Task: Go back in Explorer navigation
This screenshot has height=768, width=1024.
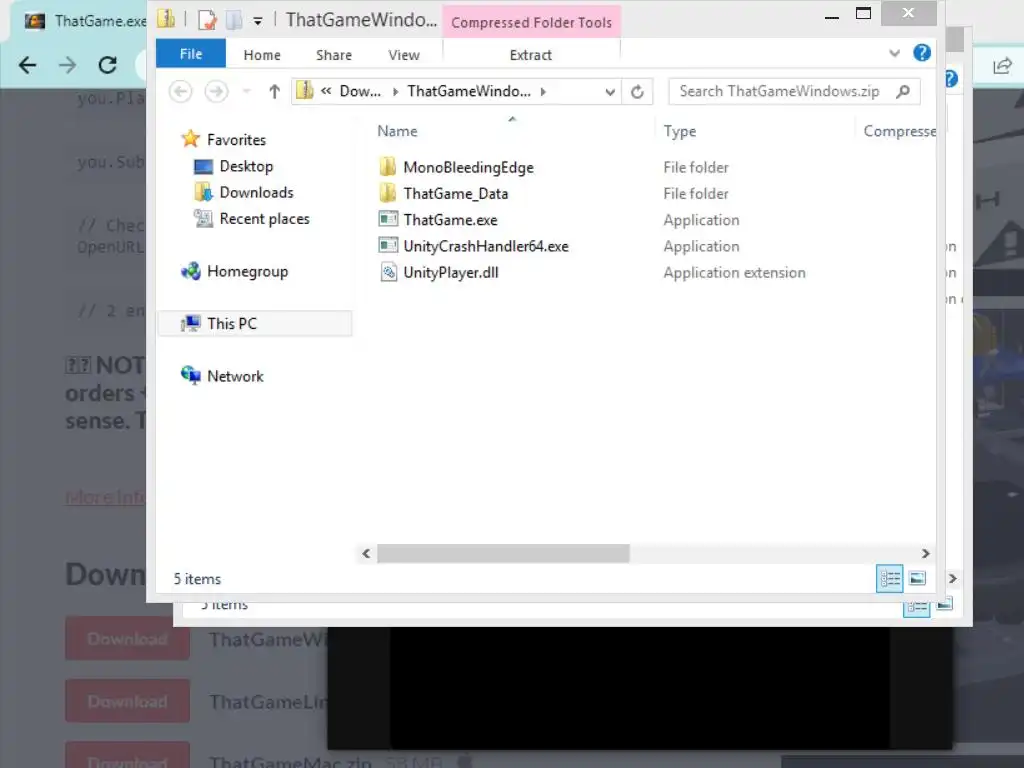Action: pyautogui.click(x=180, y=91)
